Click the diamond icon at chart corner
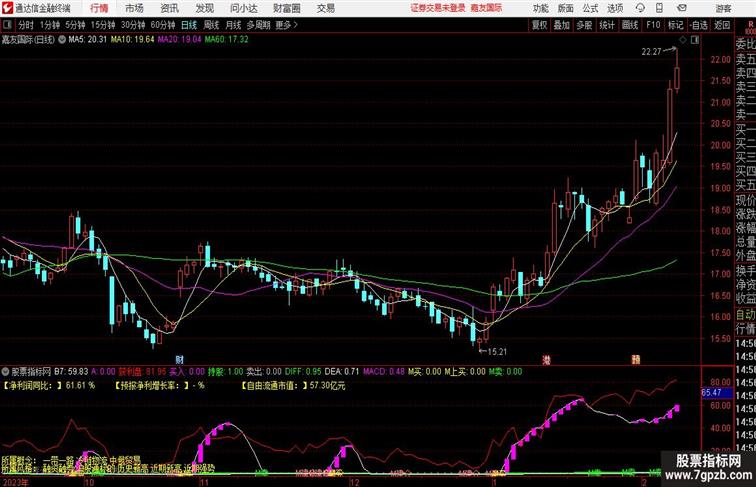This screenshot has height=487, width=756. pyautogui.click(x=683, y=40)
